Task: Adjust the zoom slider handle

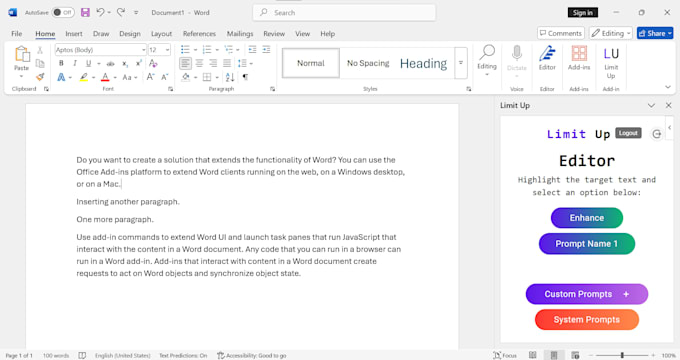Action: point(622,355)
